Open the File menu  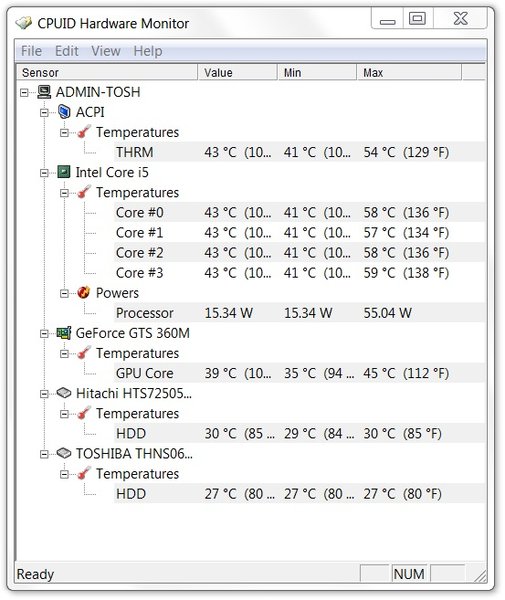[x=31, y=51]
